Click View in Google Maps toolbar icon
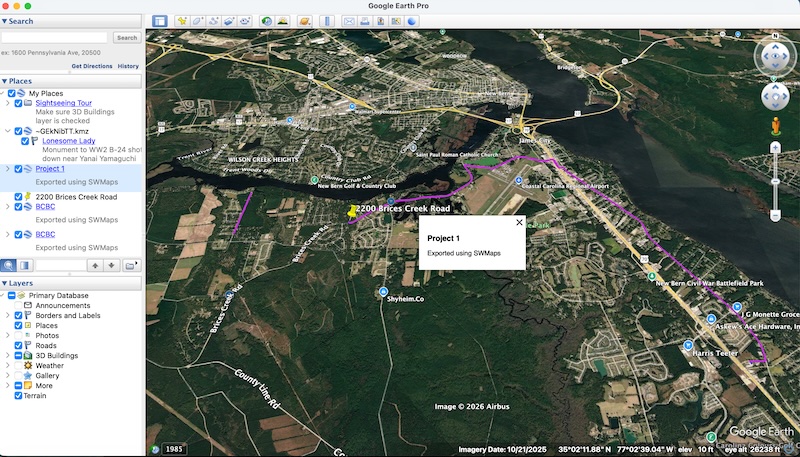The height and width of the screenshot is (457, 800). (396, 21)
